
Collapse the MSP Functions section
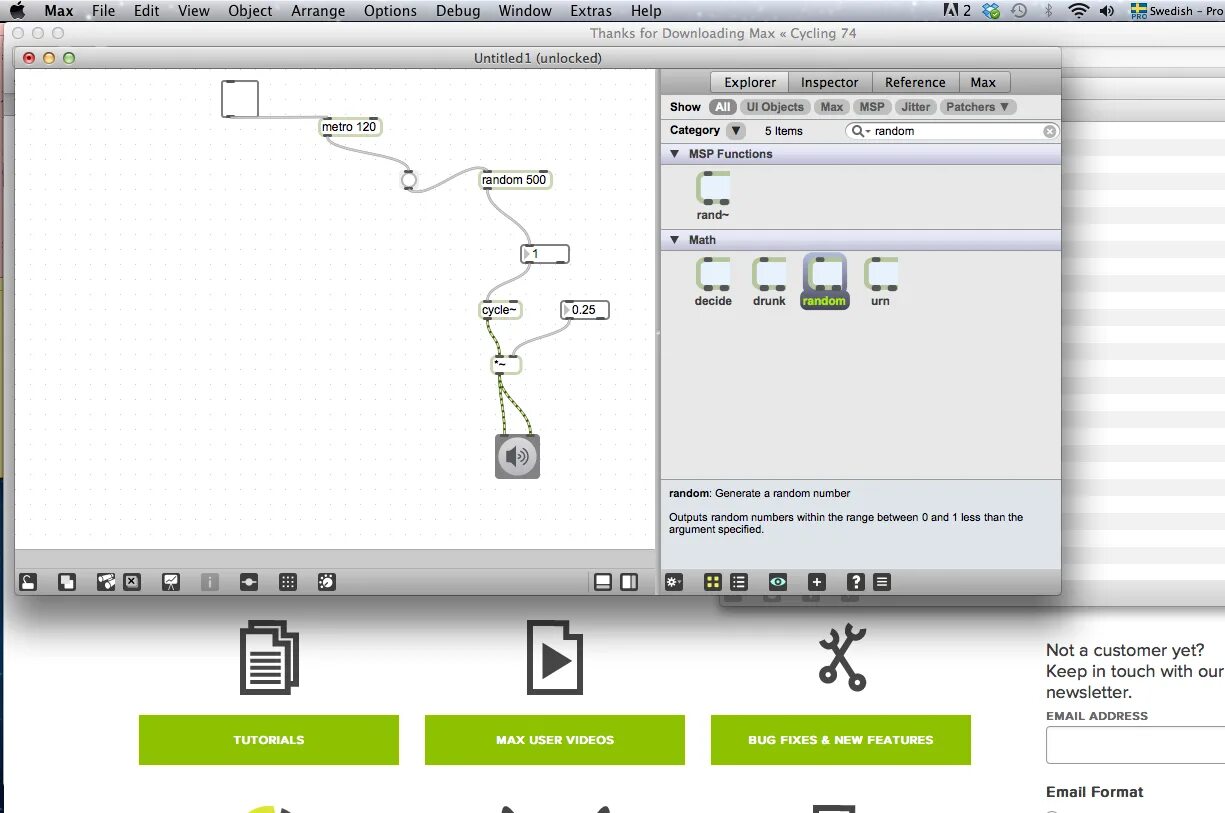click(673, 154)
